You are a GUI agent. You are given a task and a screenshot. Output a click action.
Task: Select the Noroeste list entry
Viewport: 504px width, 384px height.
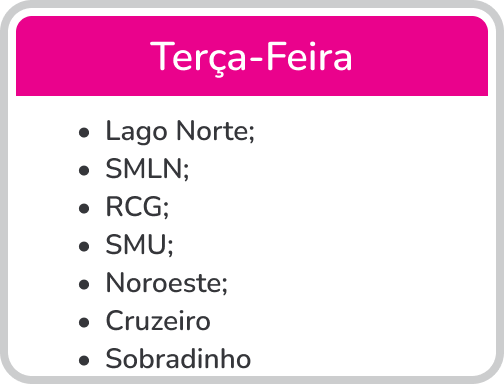point(167,283)
